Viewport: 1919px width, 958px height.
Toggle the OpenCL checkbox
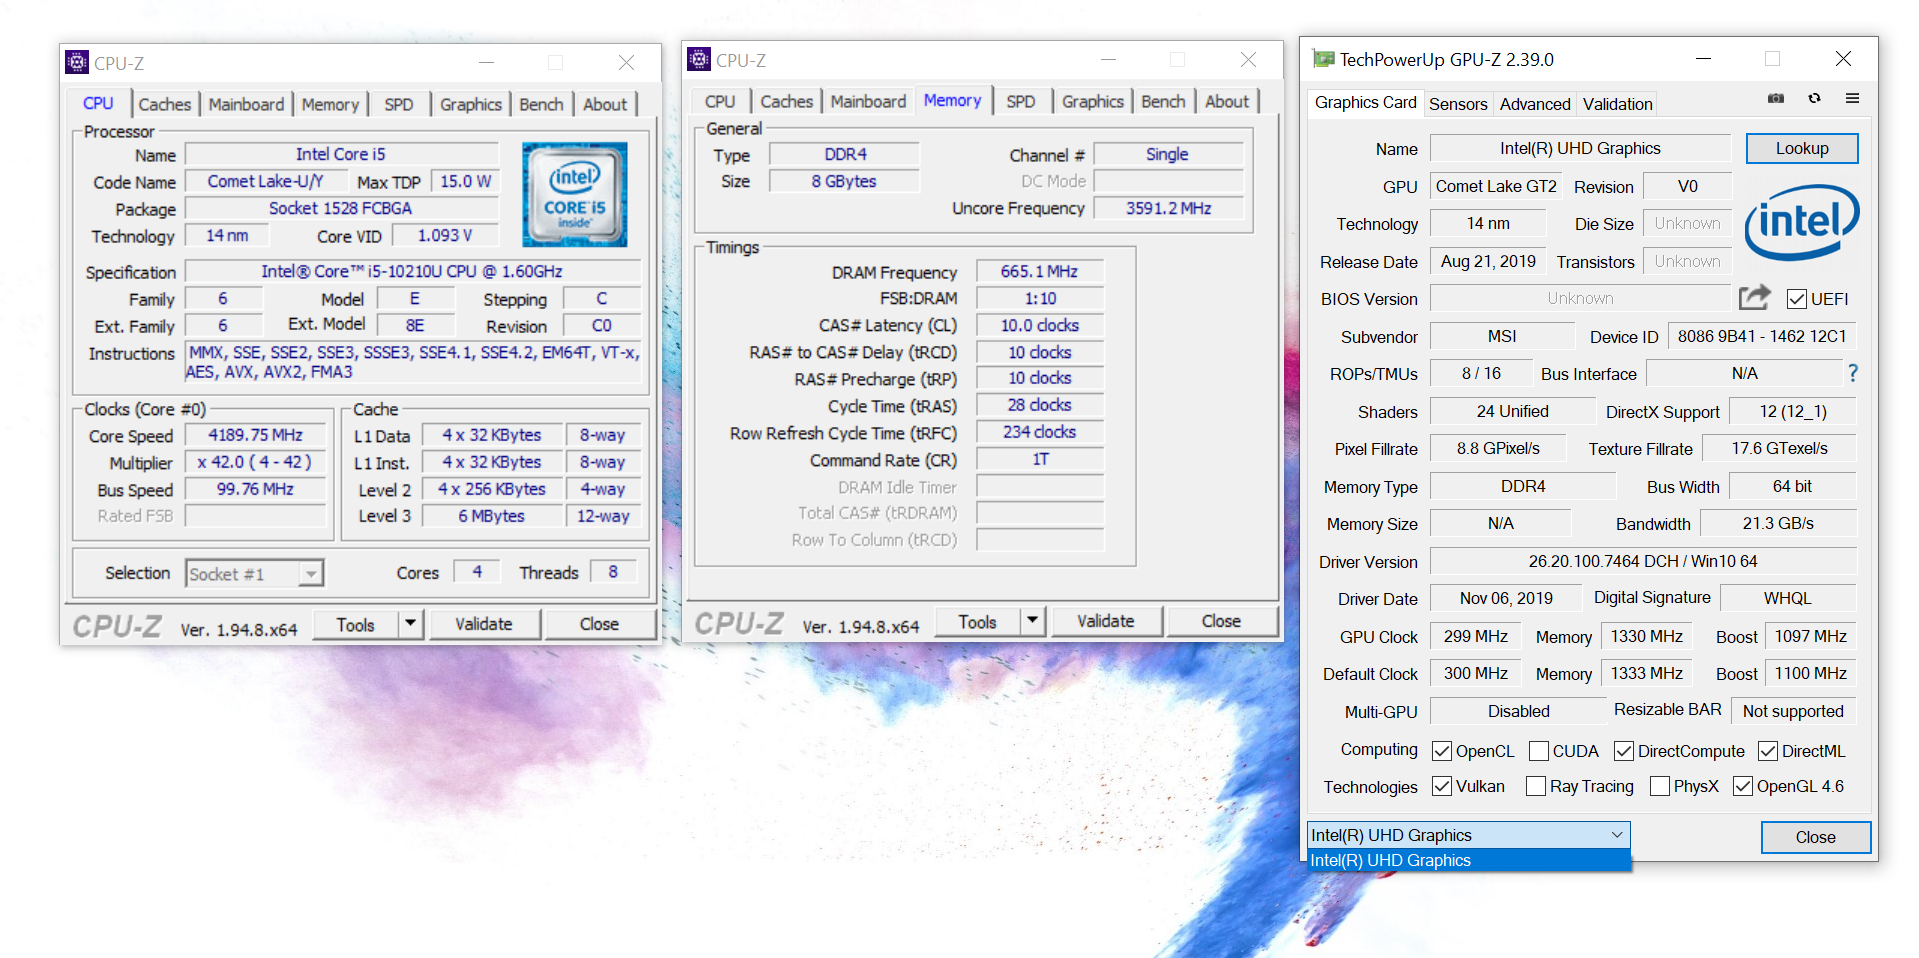tap(1442, 751)
